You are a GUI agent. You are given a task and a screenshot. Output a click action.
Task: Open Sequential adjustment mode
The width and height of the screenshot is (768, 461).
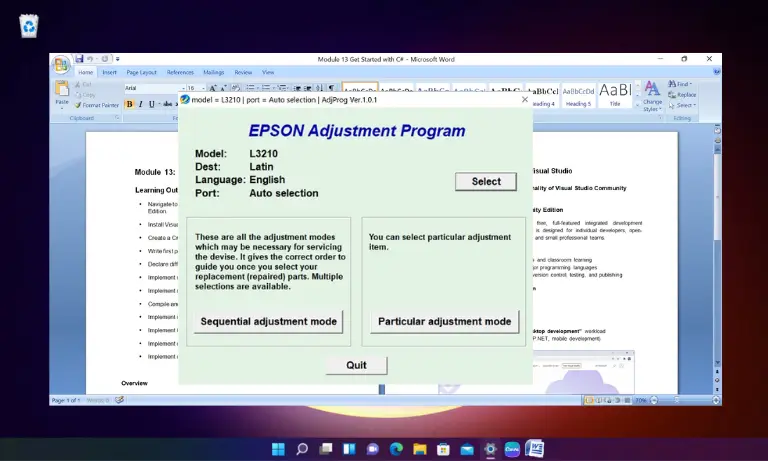pos(268,322)
